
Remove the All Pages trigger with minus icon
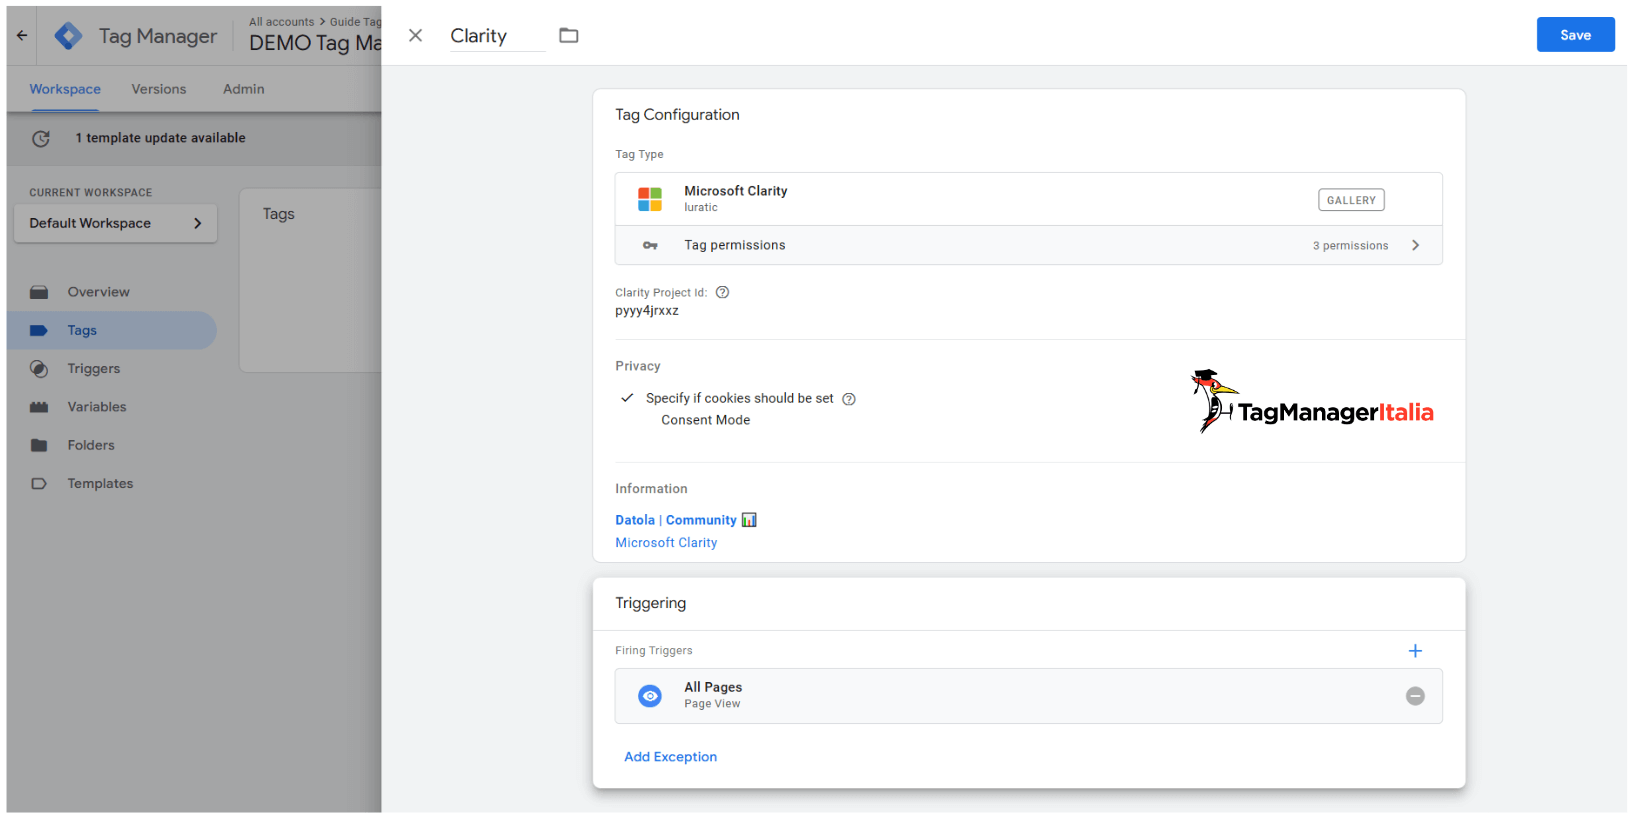click(1414, 696)
